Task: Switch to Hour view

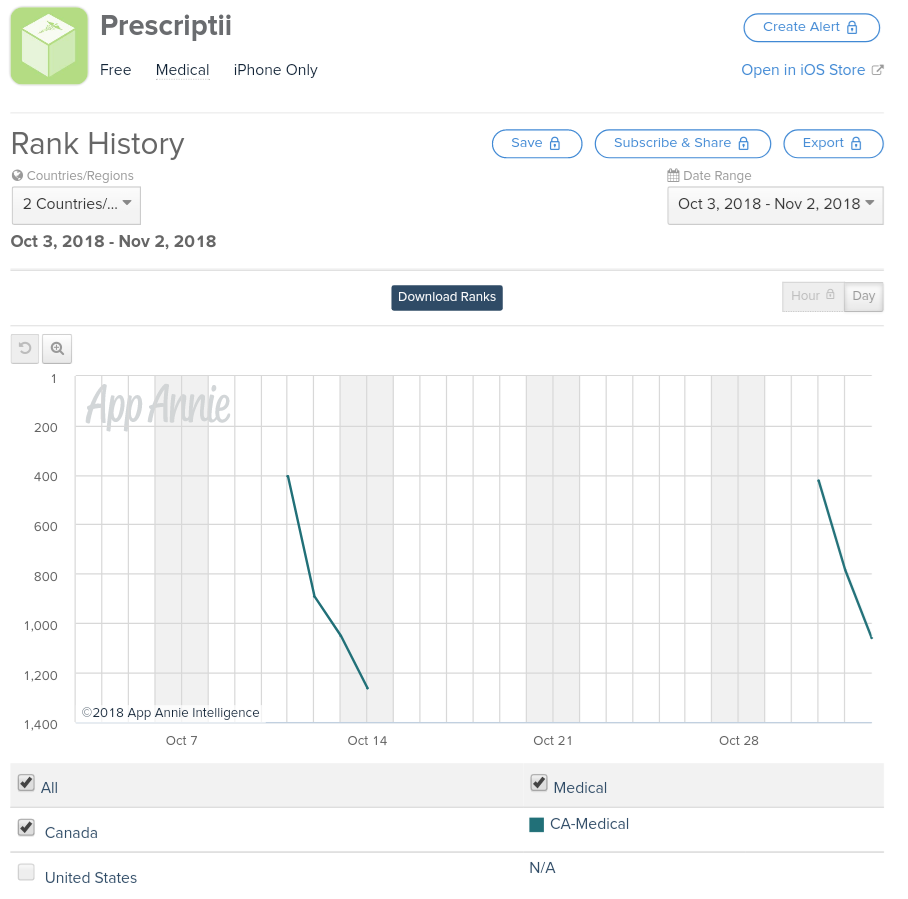Action: [x=813, y=297]
